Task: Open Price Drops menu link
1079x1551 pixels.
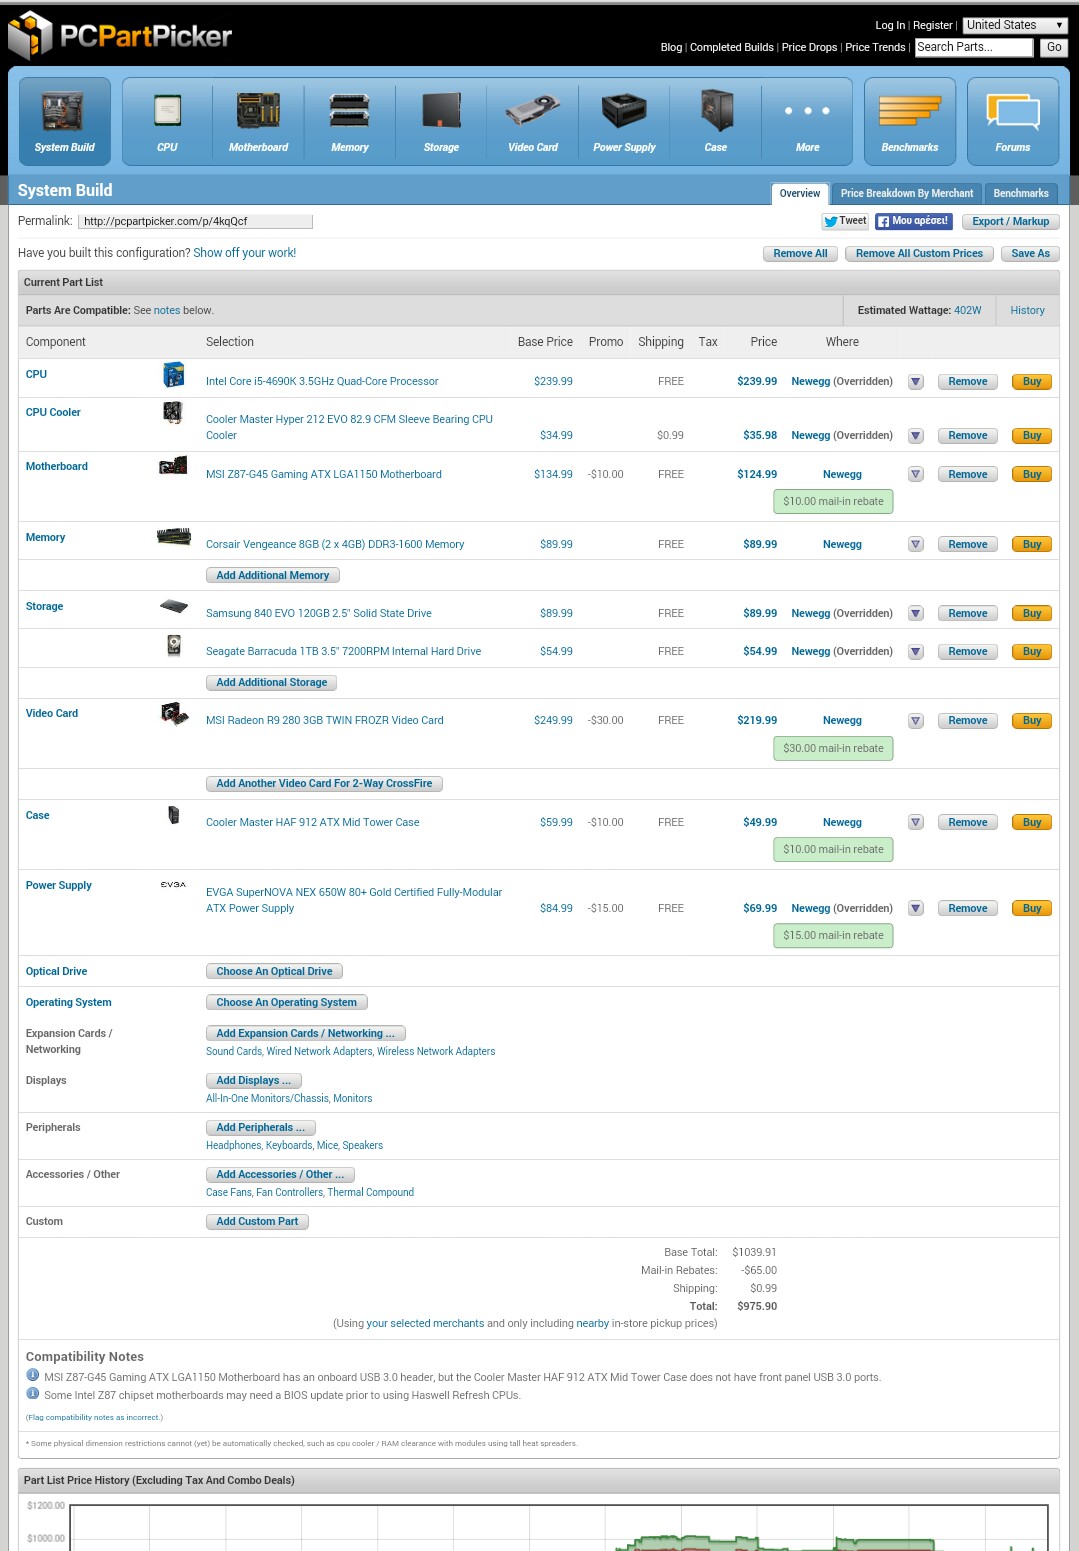Action: (x=809, y=47)
